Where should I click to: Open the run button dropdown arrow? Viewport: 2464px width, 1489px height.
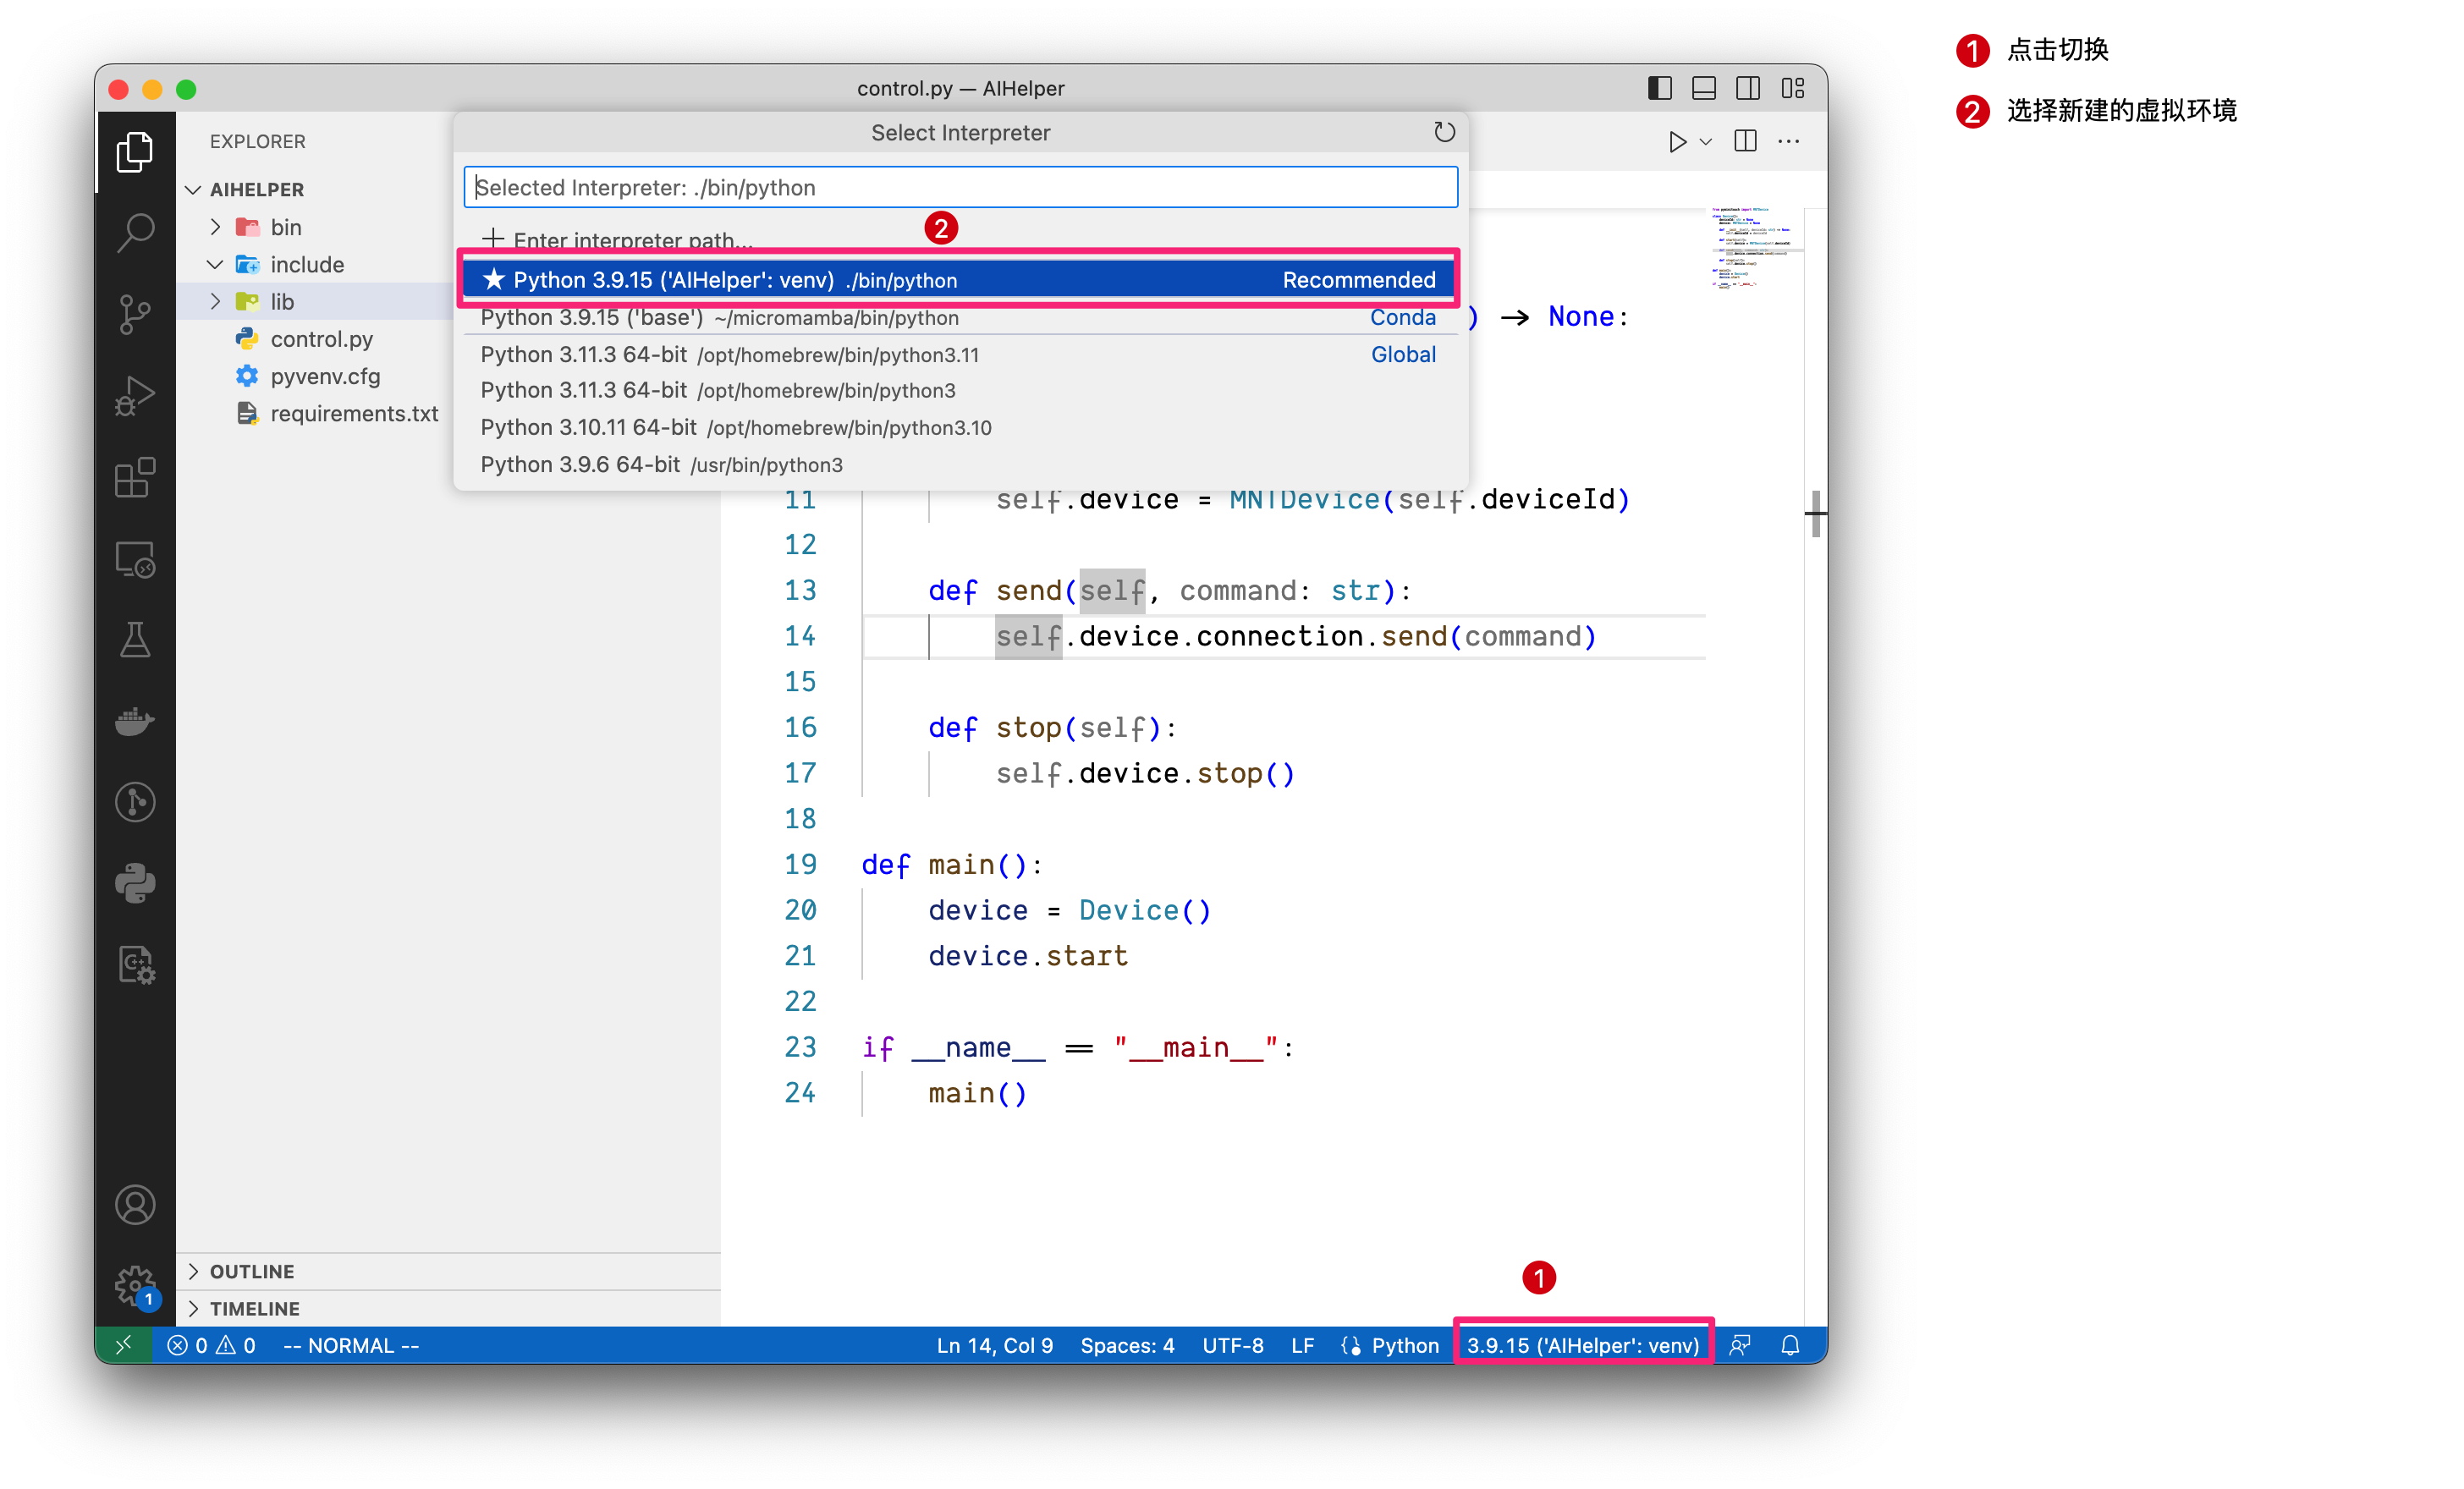pos(1706,142)
